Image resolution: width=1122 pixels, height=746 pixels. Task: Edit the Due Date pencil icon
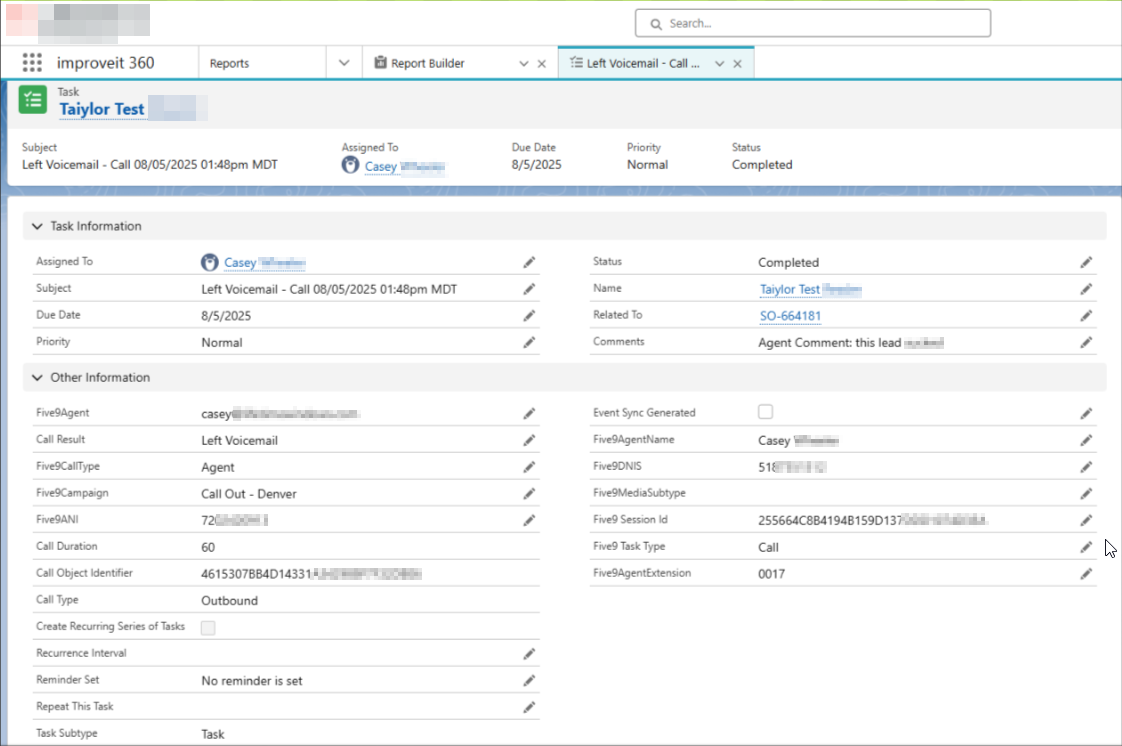pyautogui.click(x=529, y=315)
